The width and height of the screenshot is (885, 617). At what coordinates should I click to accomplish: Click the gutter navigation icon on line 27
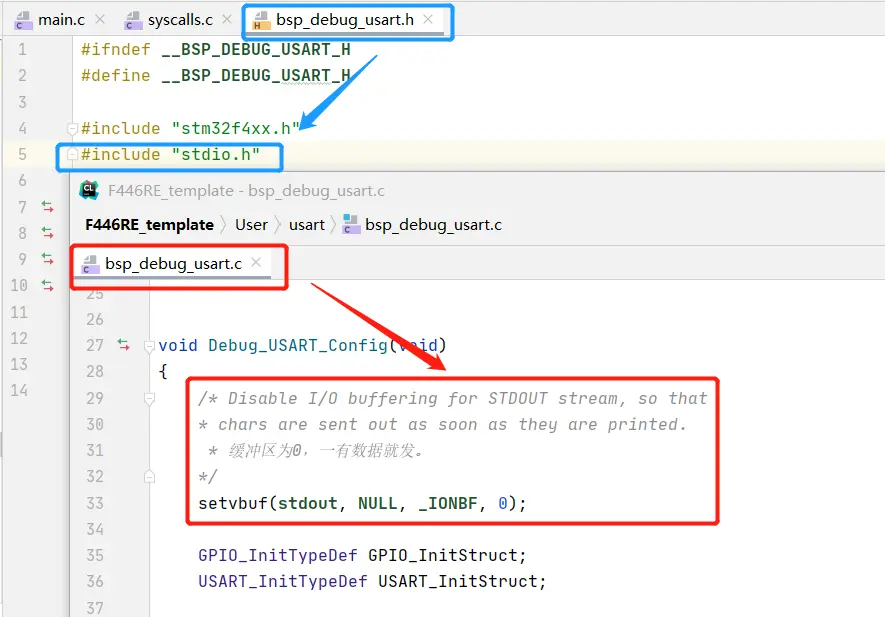pos(124,344)
